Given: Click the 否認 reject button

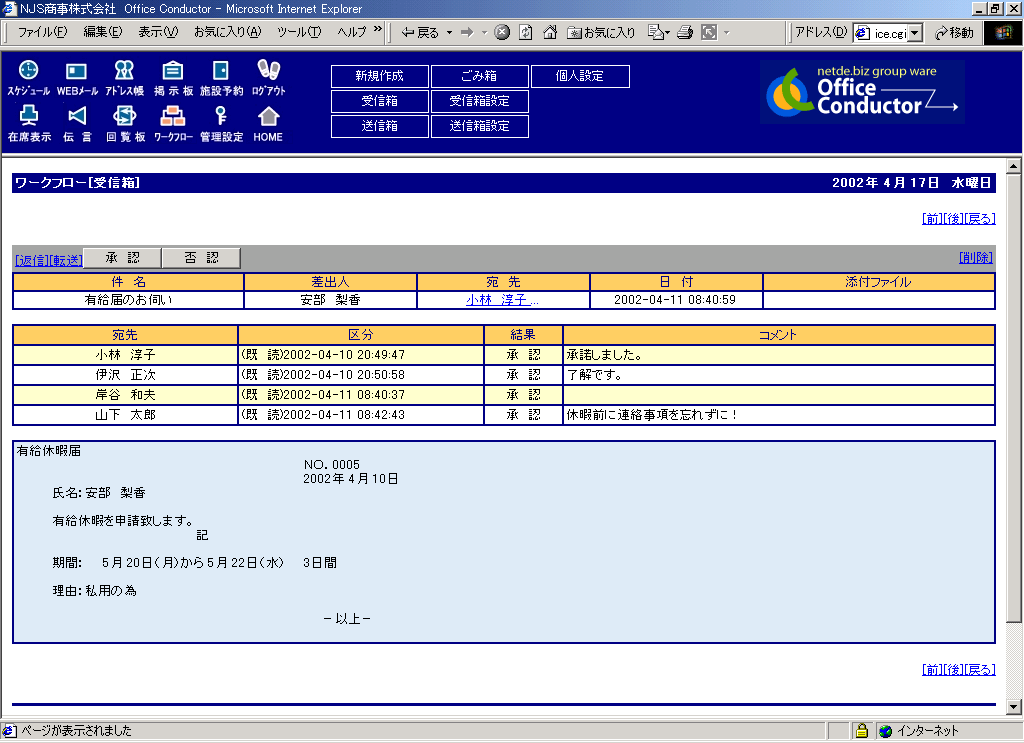Looking at the screenshot, I should pos(201,258).
